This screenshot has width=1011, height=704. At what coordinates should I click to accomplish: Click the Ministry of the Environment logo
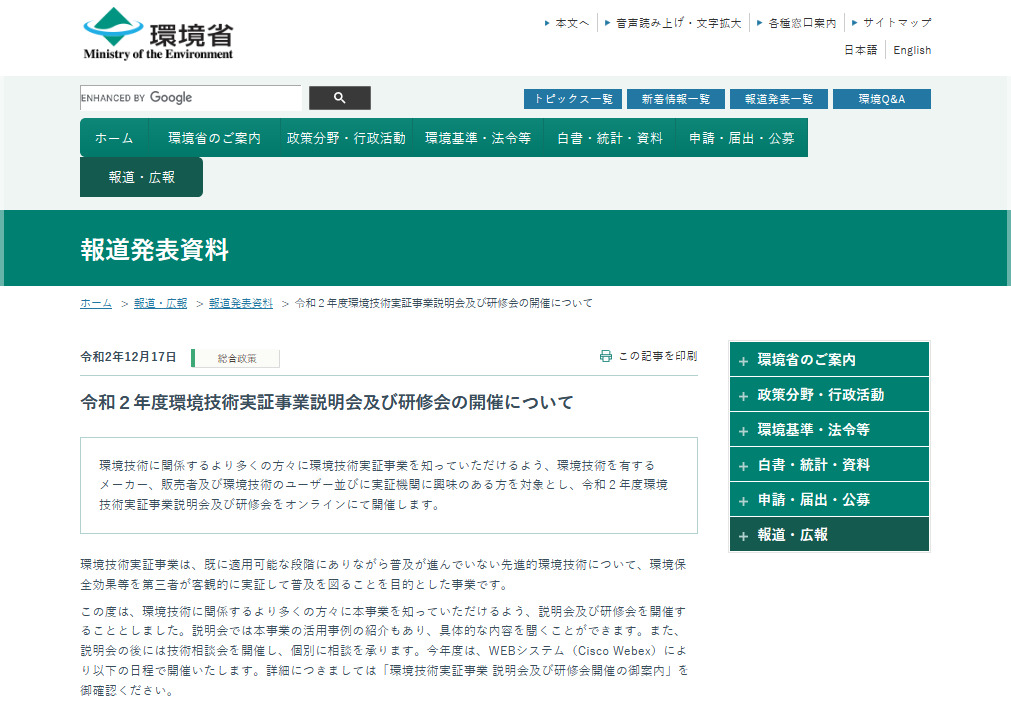pyautogui.click(x=158, y=35)
